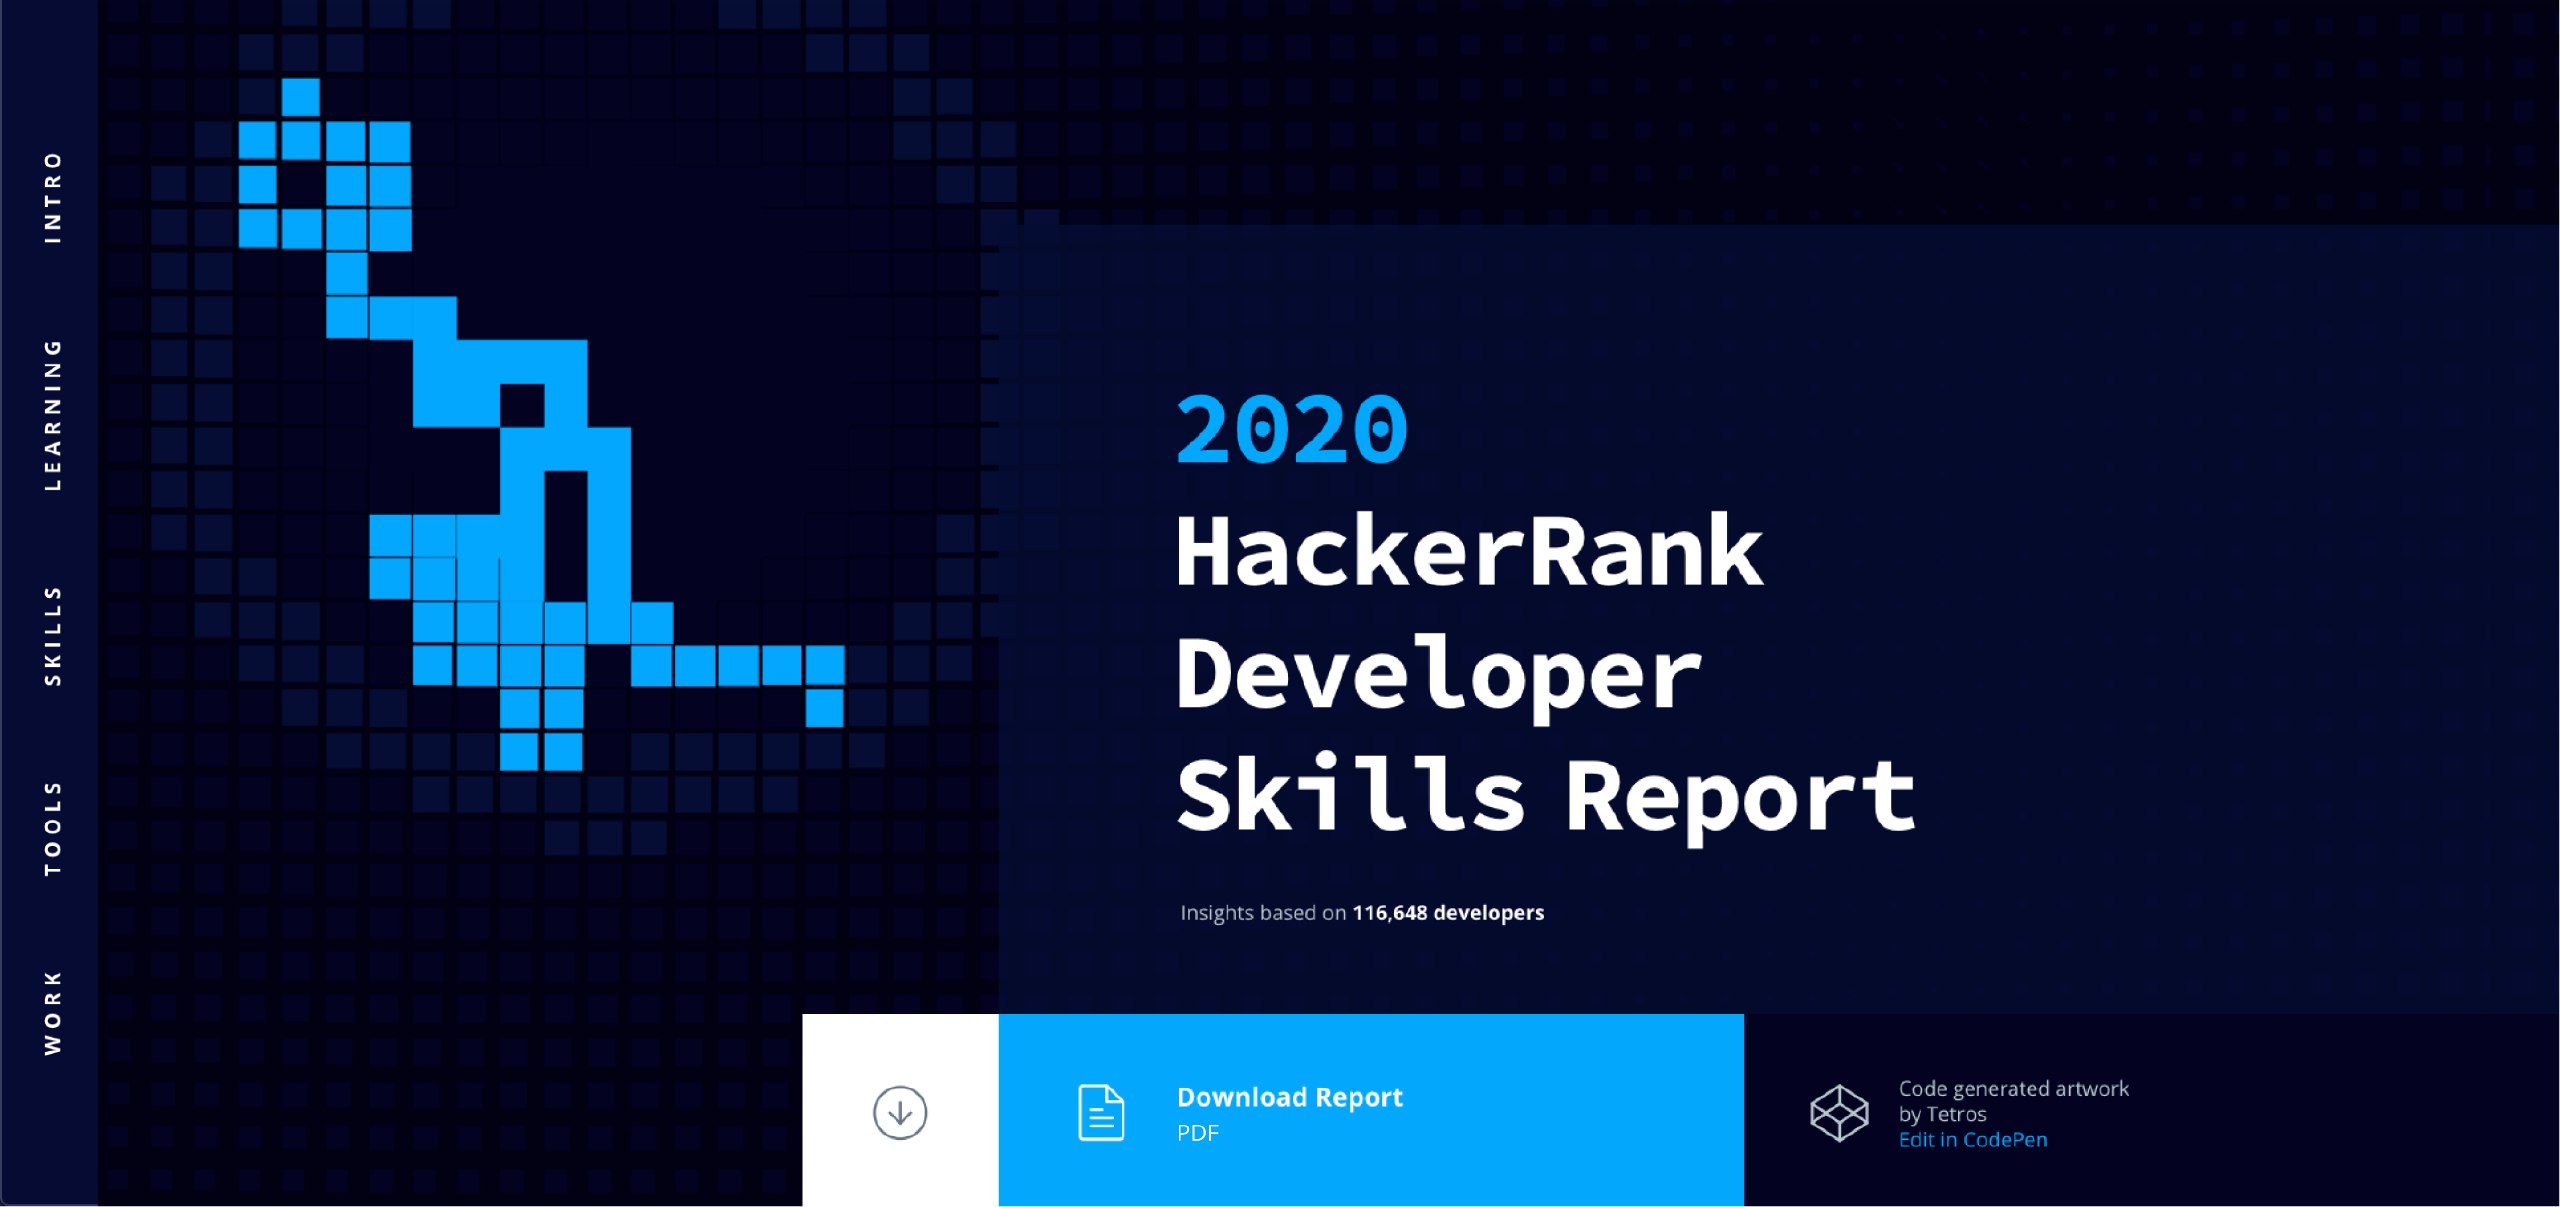Click the Download Report PDF button

click(x=1371, y=1110)
